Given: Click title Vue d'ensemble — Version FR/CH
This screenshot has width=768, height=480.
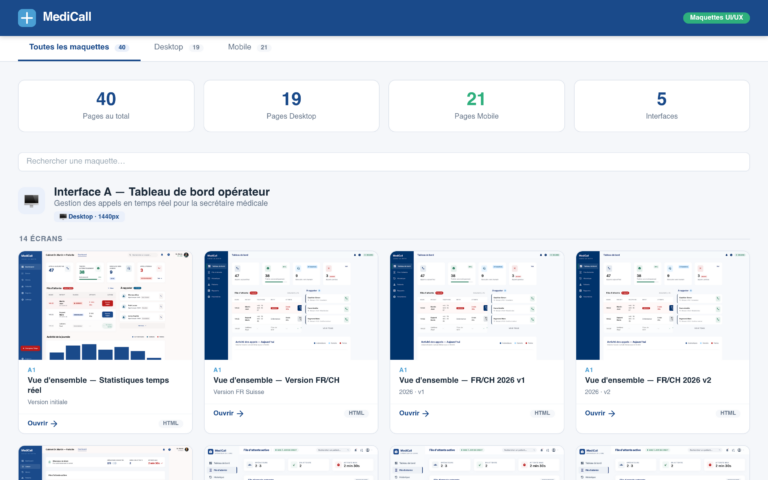Looking at the screenshot, I should pos(276,380).
